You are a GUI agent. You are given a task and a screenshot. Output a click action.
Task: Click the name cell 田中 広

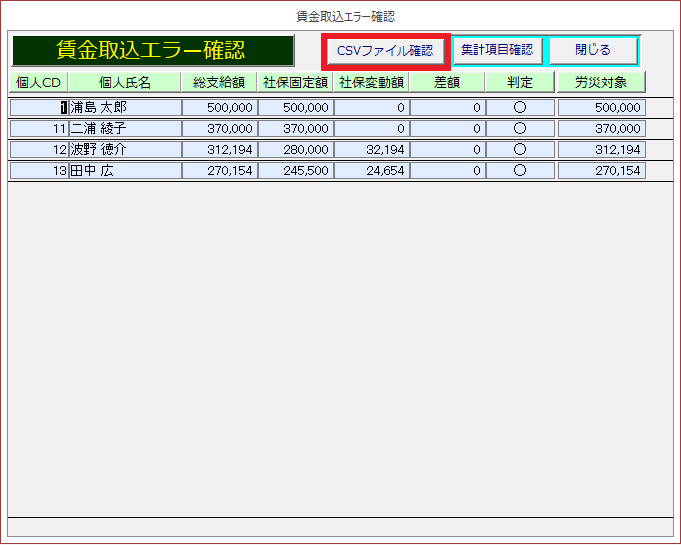click(124, 171)
